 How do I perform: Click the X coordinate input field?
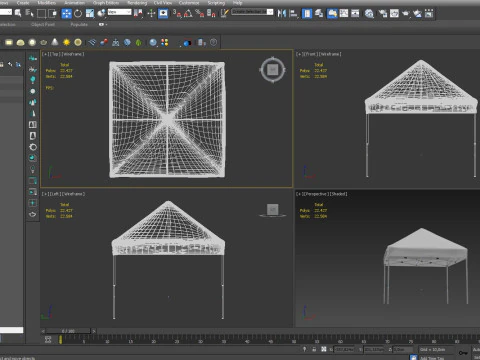point(344,349)
